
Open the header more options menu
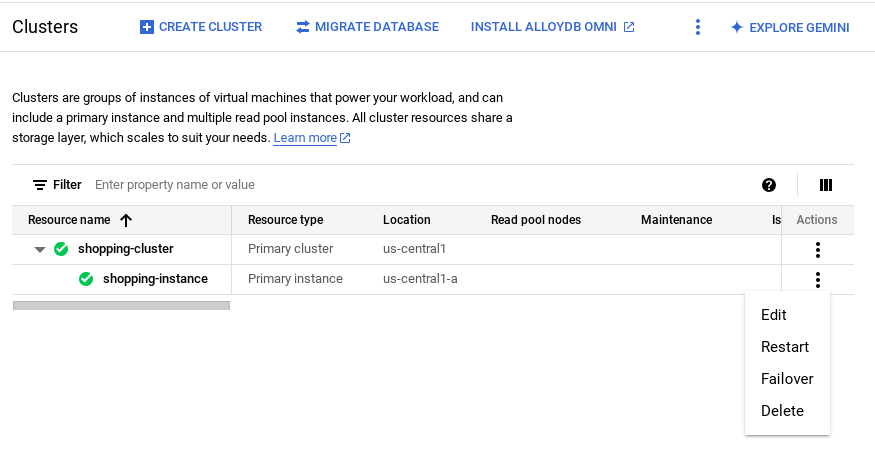point(698,27)
